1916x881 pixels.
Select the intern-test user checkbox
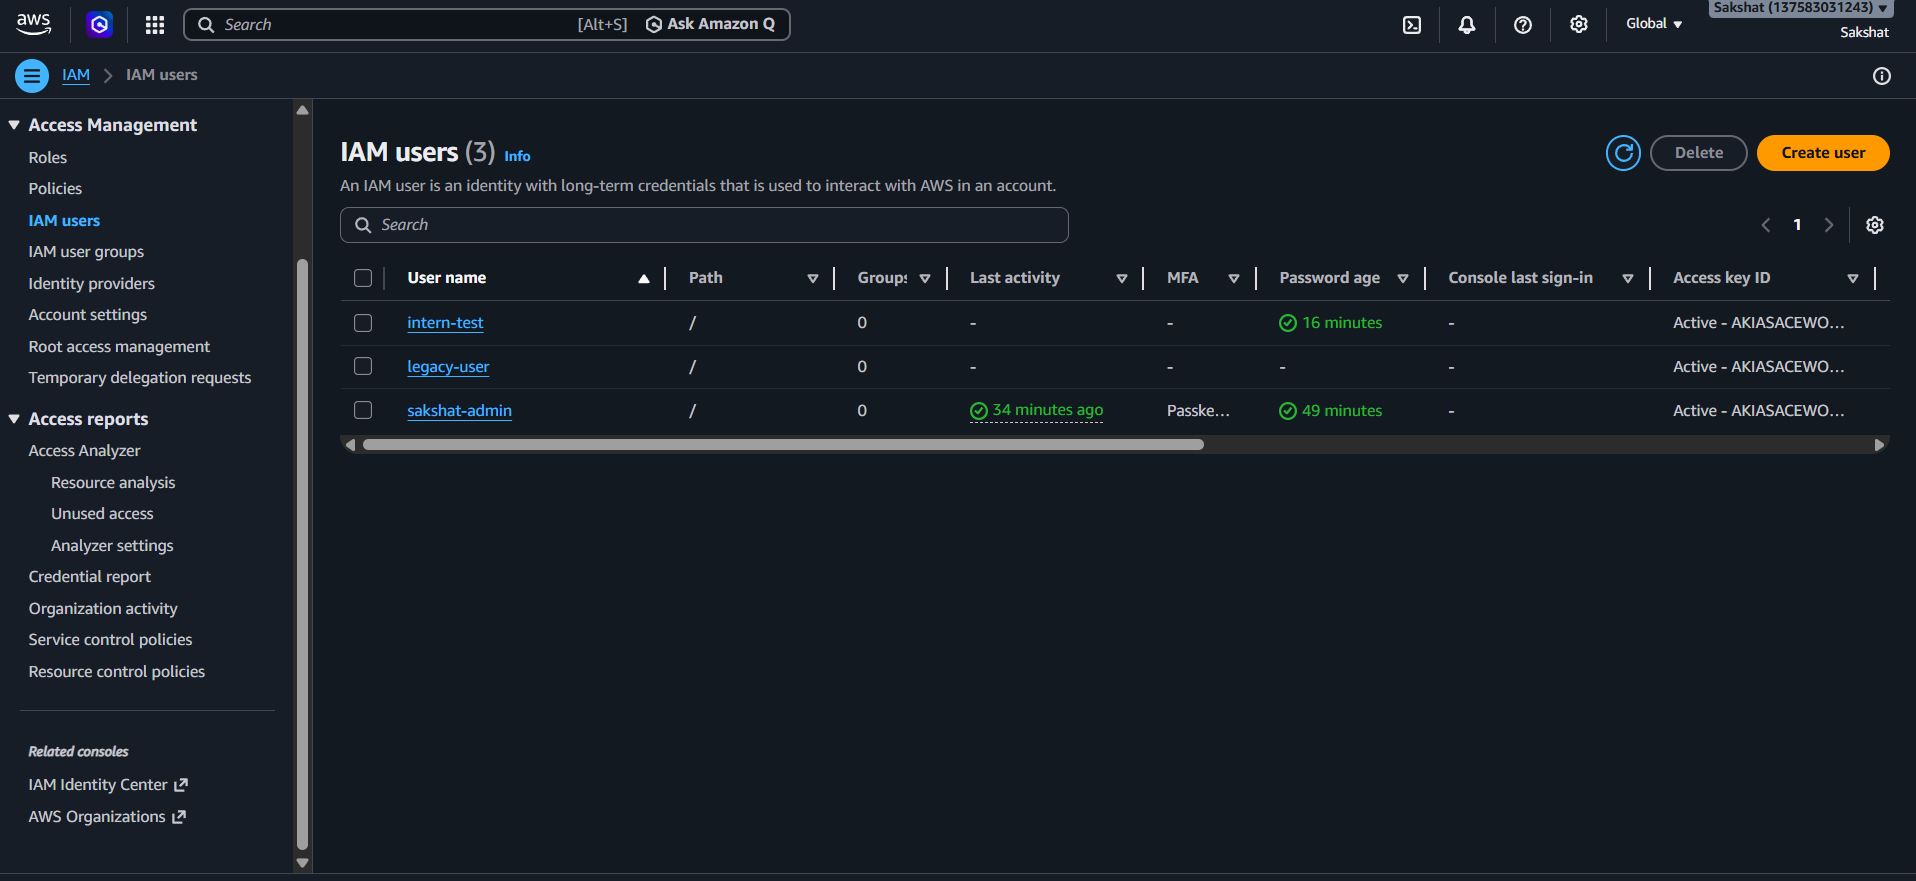pos(363,323)
